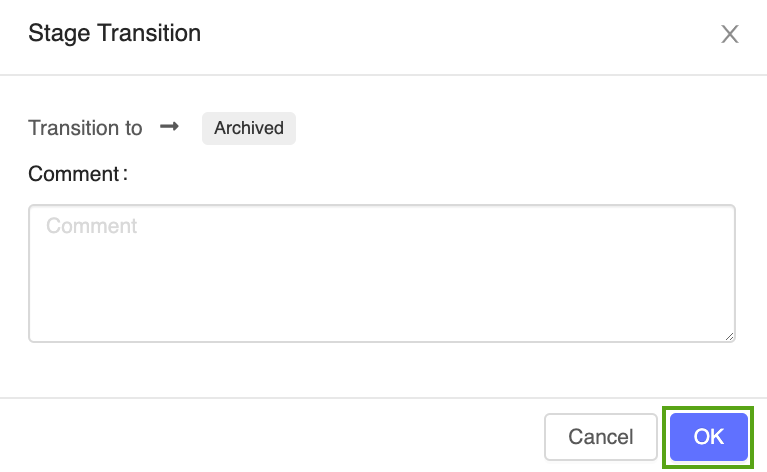Click the OK button
767x472 pixels.
click(x=709, y=437)
